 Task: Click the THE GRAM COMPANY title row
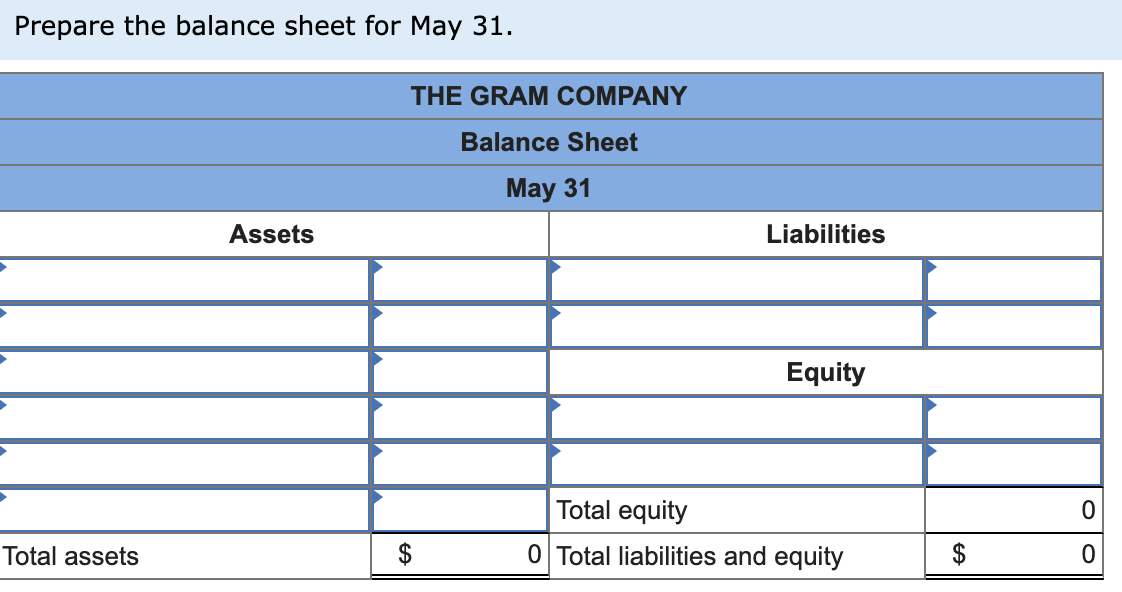(x=548, y=96)
